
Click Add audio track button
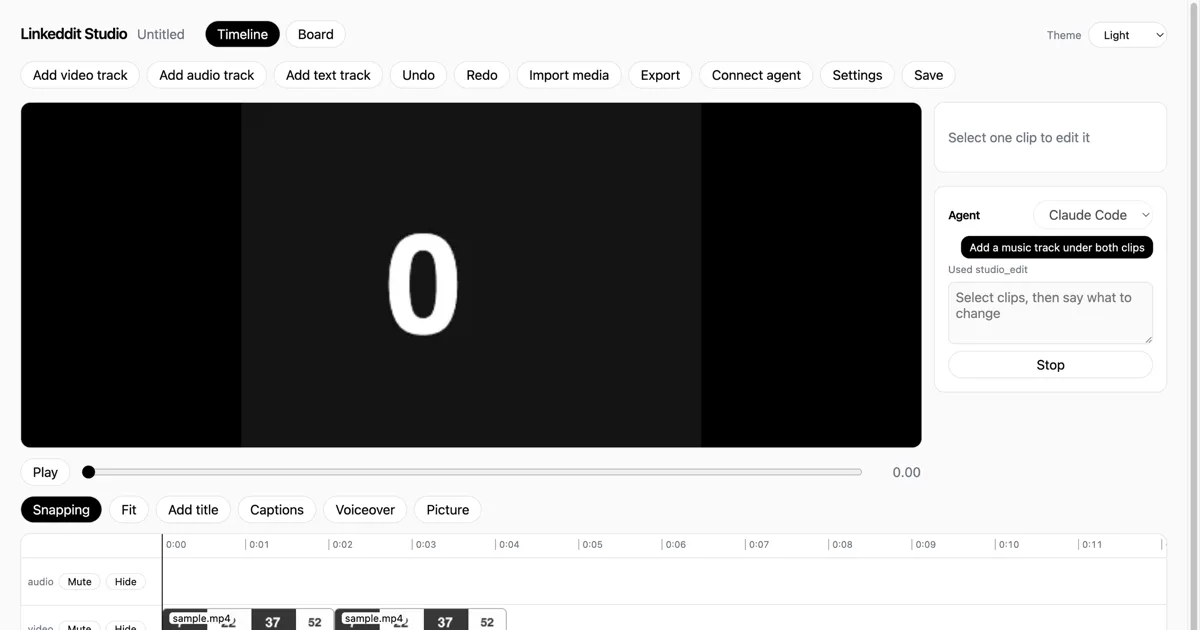(x=207, y=75)
